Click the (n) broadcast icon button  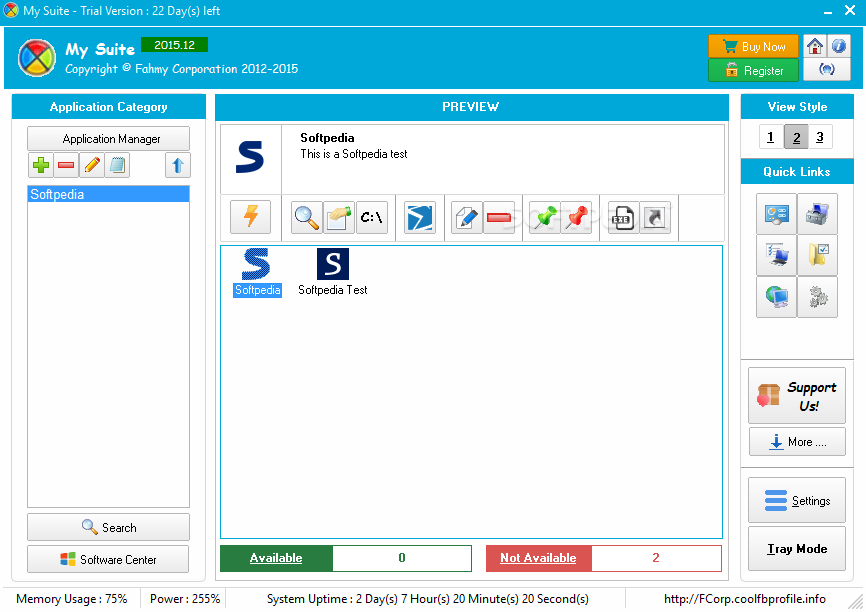coord(827,70)
